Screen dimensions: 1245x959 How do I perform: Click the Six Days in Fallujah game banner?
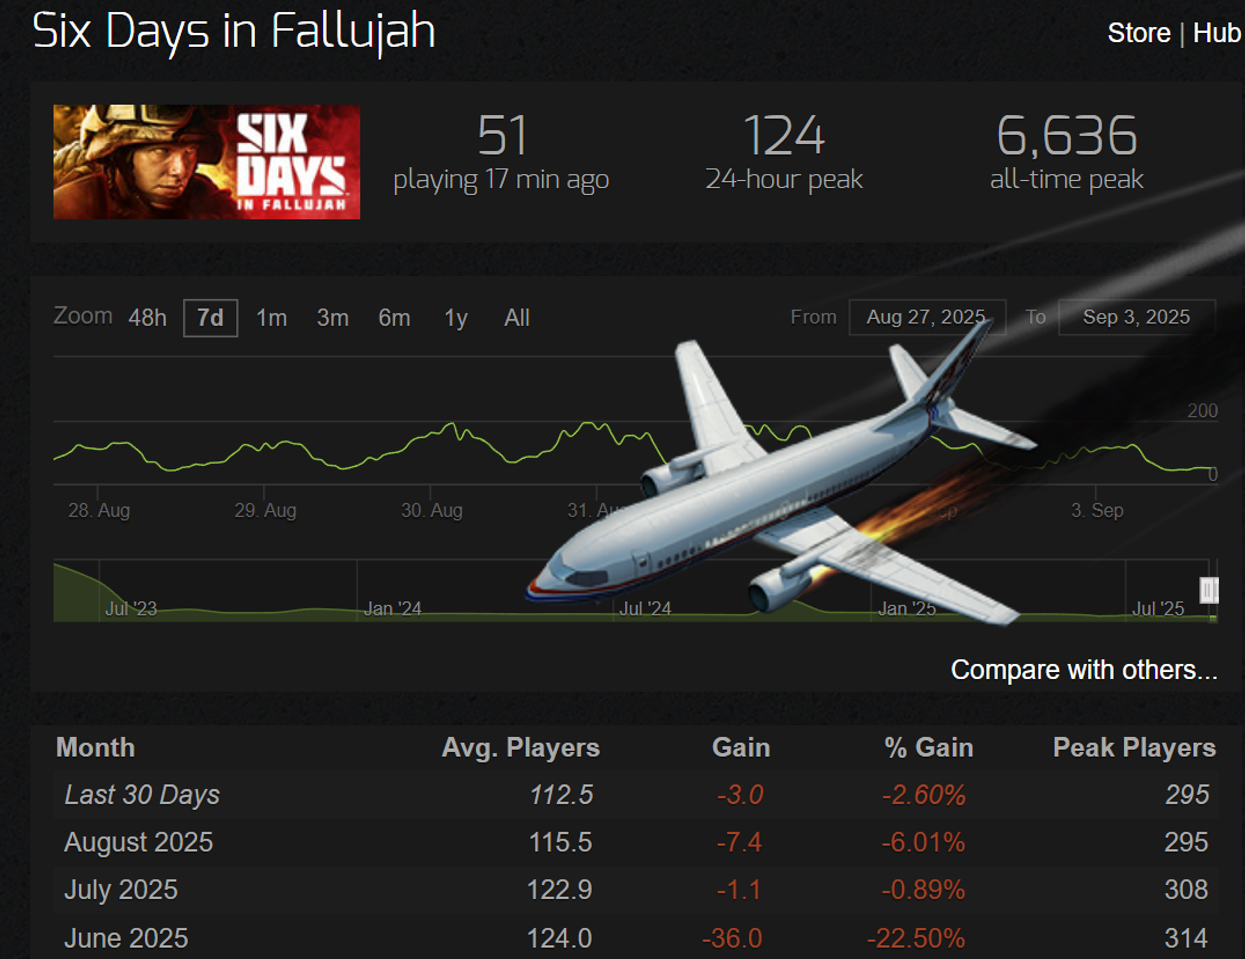[206, 162]
